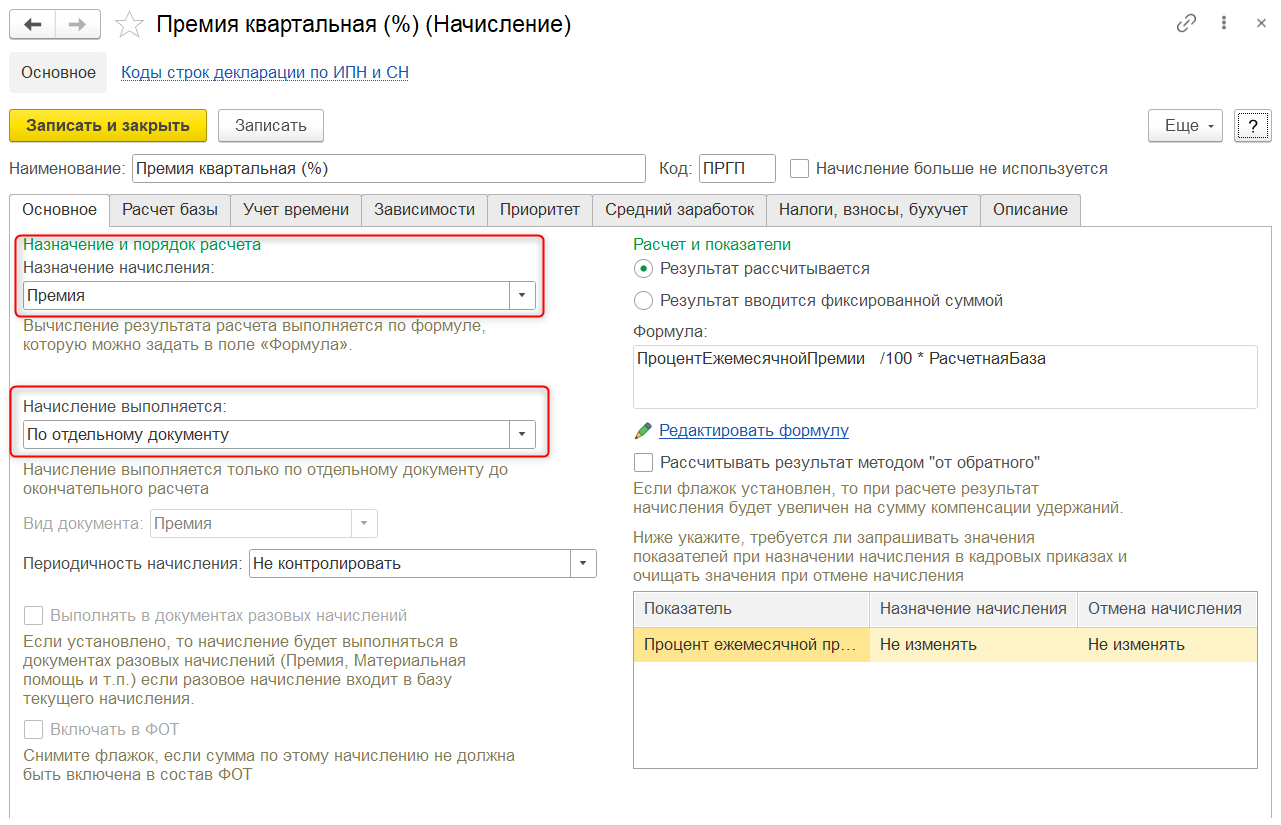Copy link using the chain icon
The width and height of the screenshot is (1281, 825).
pos(1186,25)
